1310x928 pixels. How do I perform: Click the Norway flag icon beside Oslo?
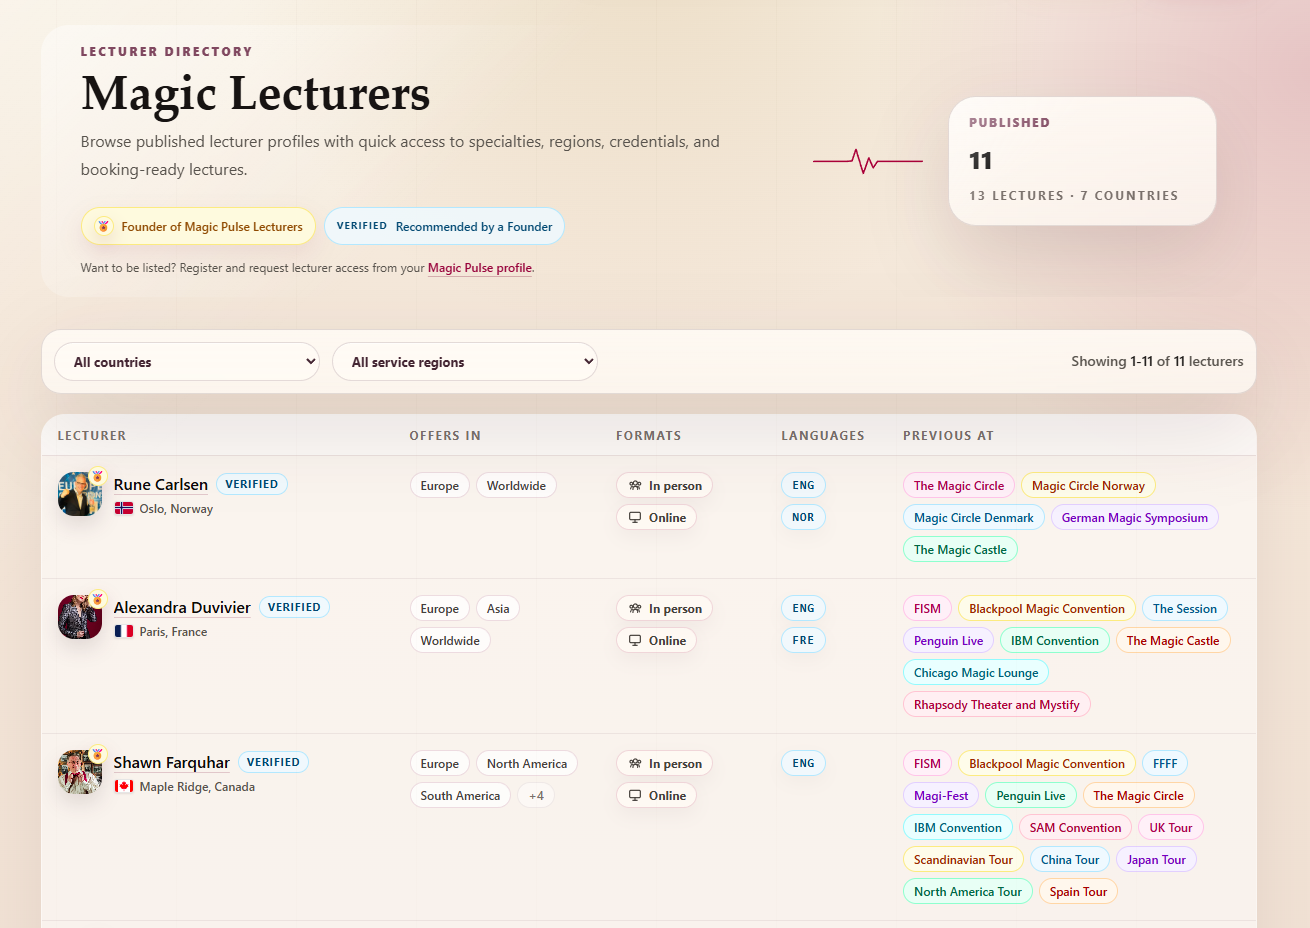pyautogui.click(x=124, y=508)
